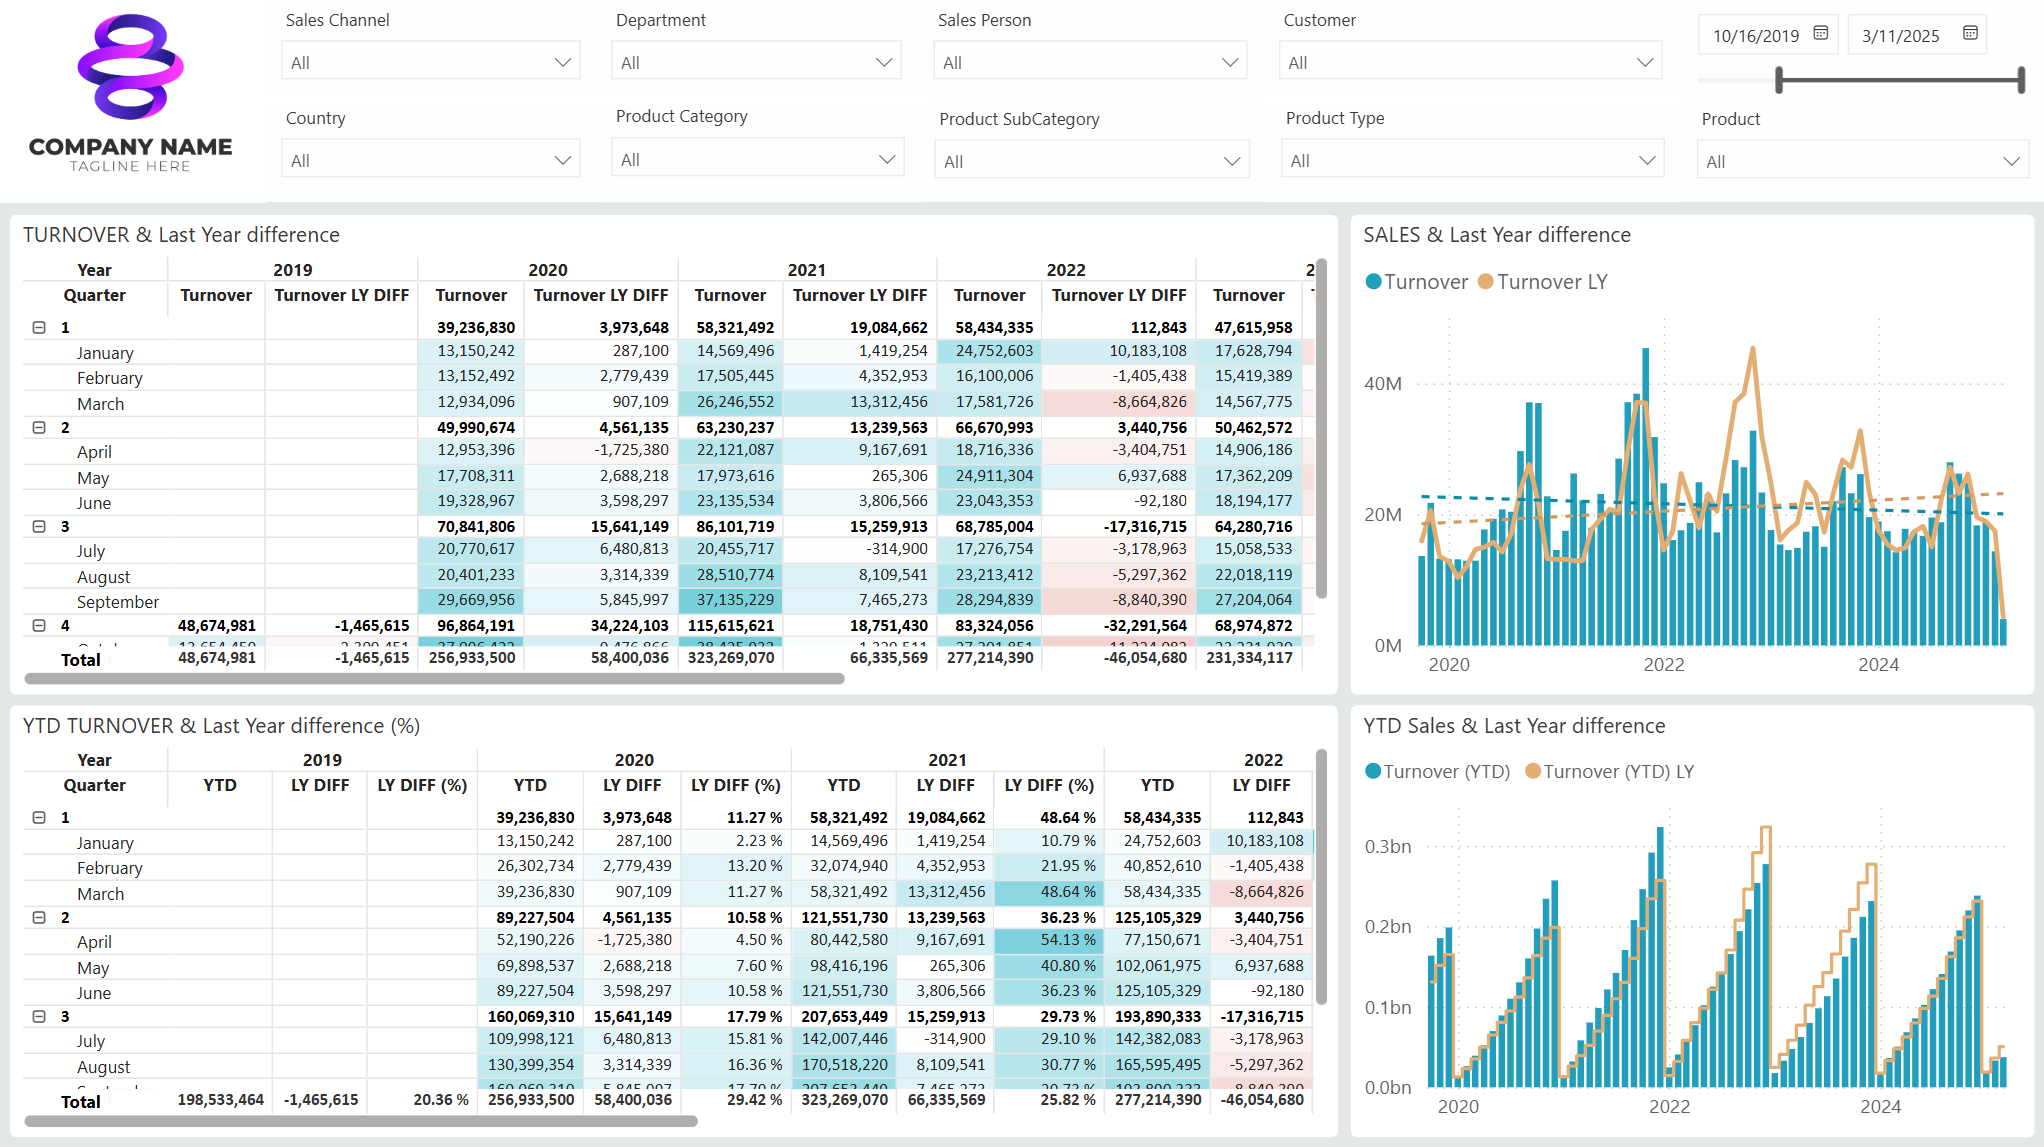Image resolution: width=2044 pixels, height=1147 pixels.
Task: Open calendar picker for end date 3/11/2025
Action: tap(1970, 33)
